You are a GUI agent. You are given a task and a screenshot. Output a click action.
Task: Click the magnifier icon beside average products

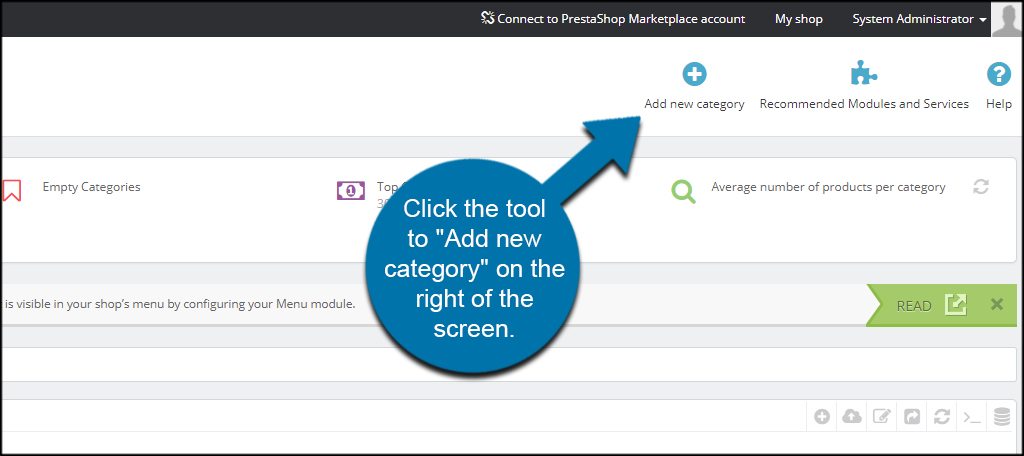point(683,191)
